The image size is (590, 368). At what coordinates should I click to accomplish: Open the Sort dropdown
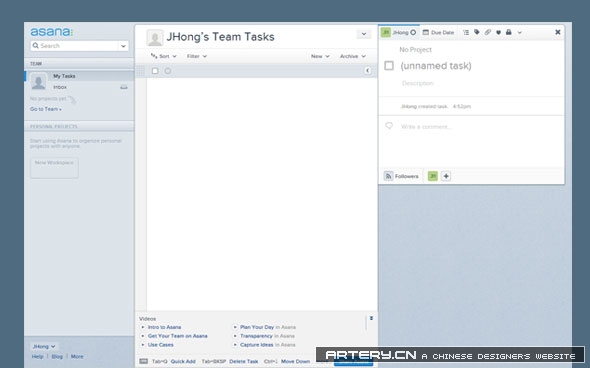163,56
